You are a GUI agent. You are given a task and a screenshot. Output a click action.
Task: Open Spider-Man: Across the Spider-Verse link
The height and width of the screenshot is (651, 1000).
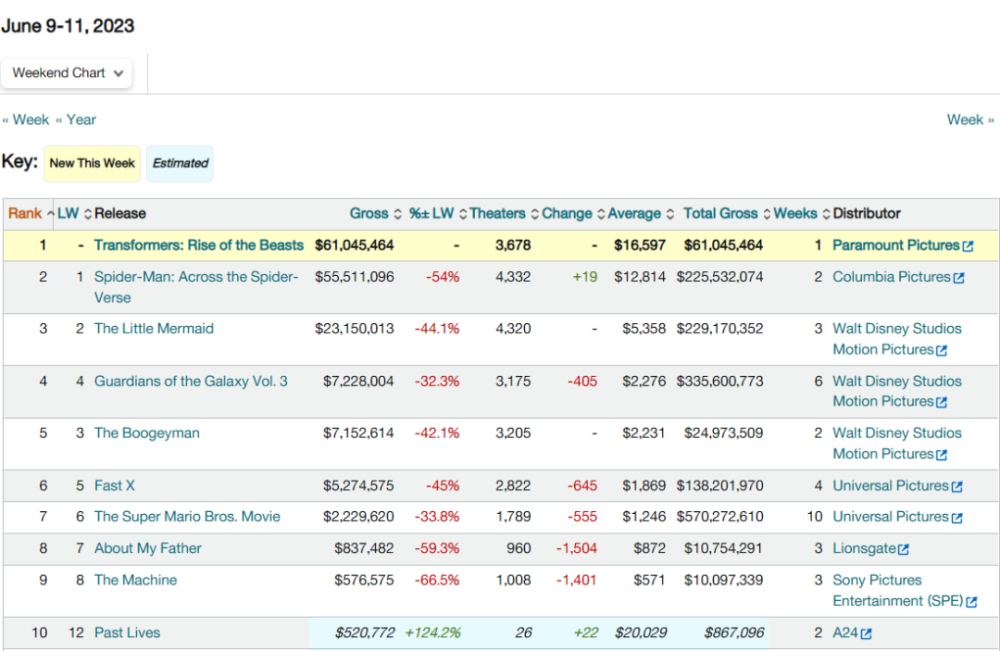196,287
